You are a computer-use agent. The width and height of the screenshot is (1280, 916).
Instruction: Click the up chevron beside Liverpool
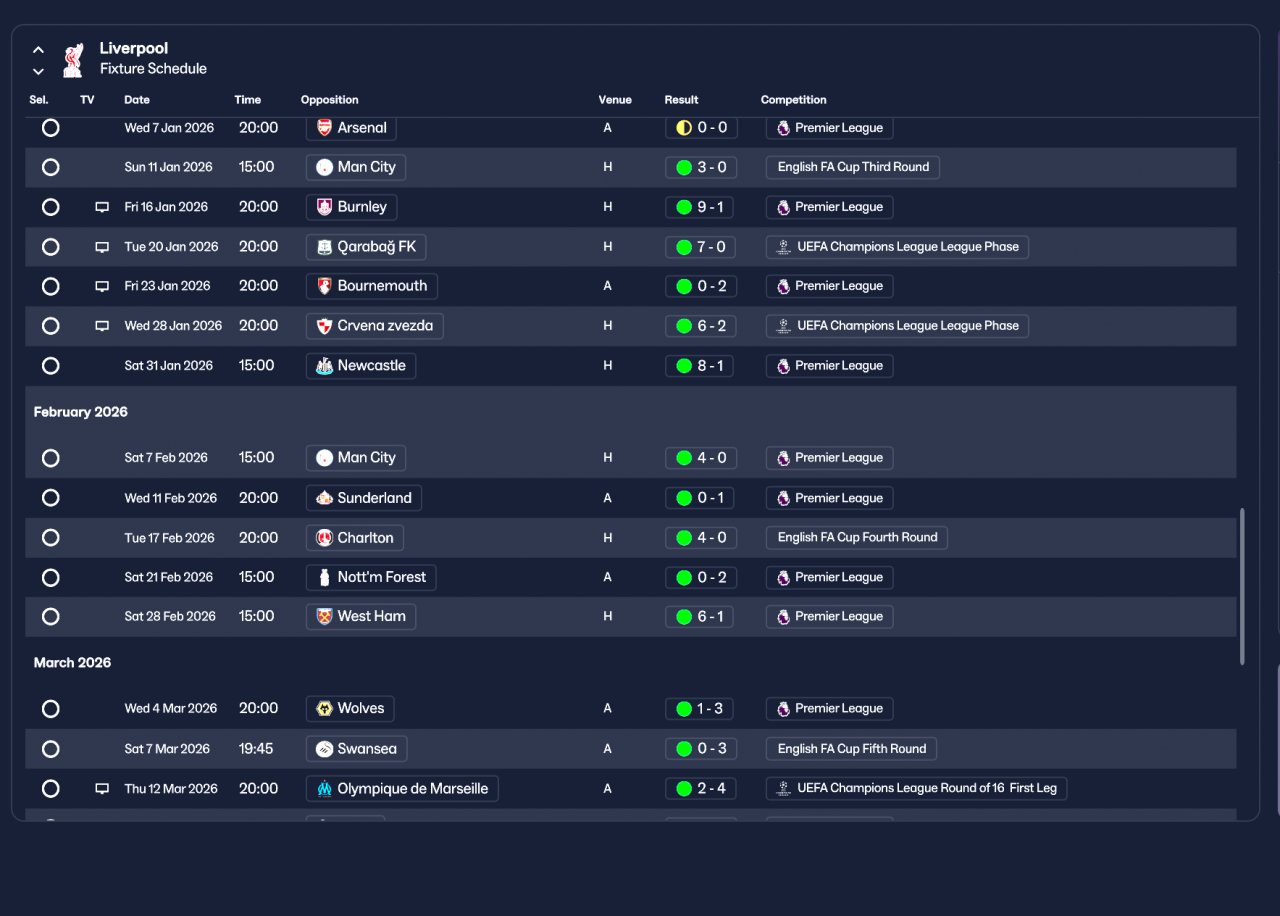pyautogui.click(x=38, y=49)
